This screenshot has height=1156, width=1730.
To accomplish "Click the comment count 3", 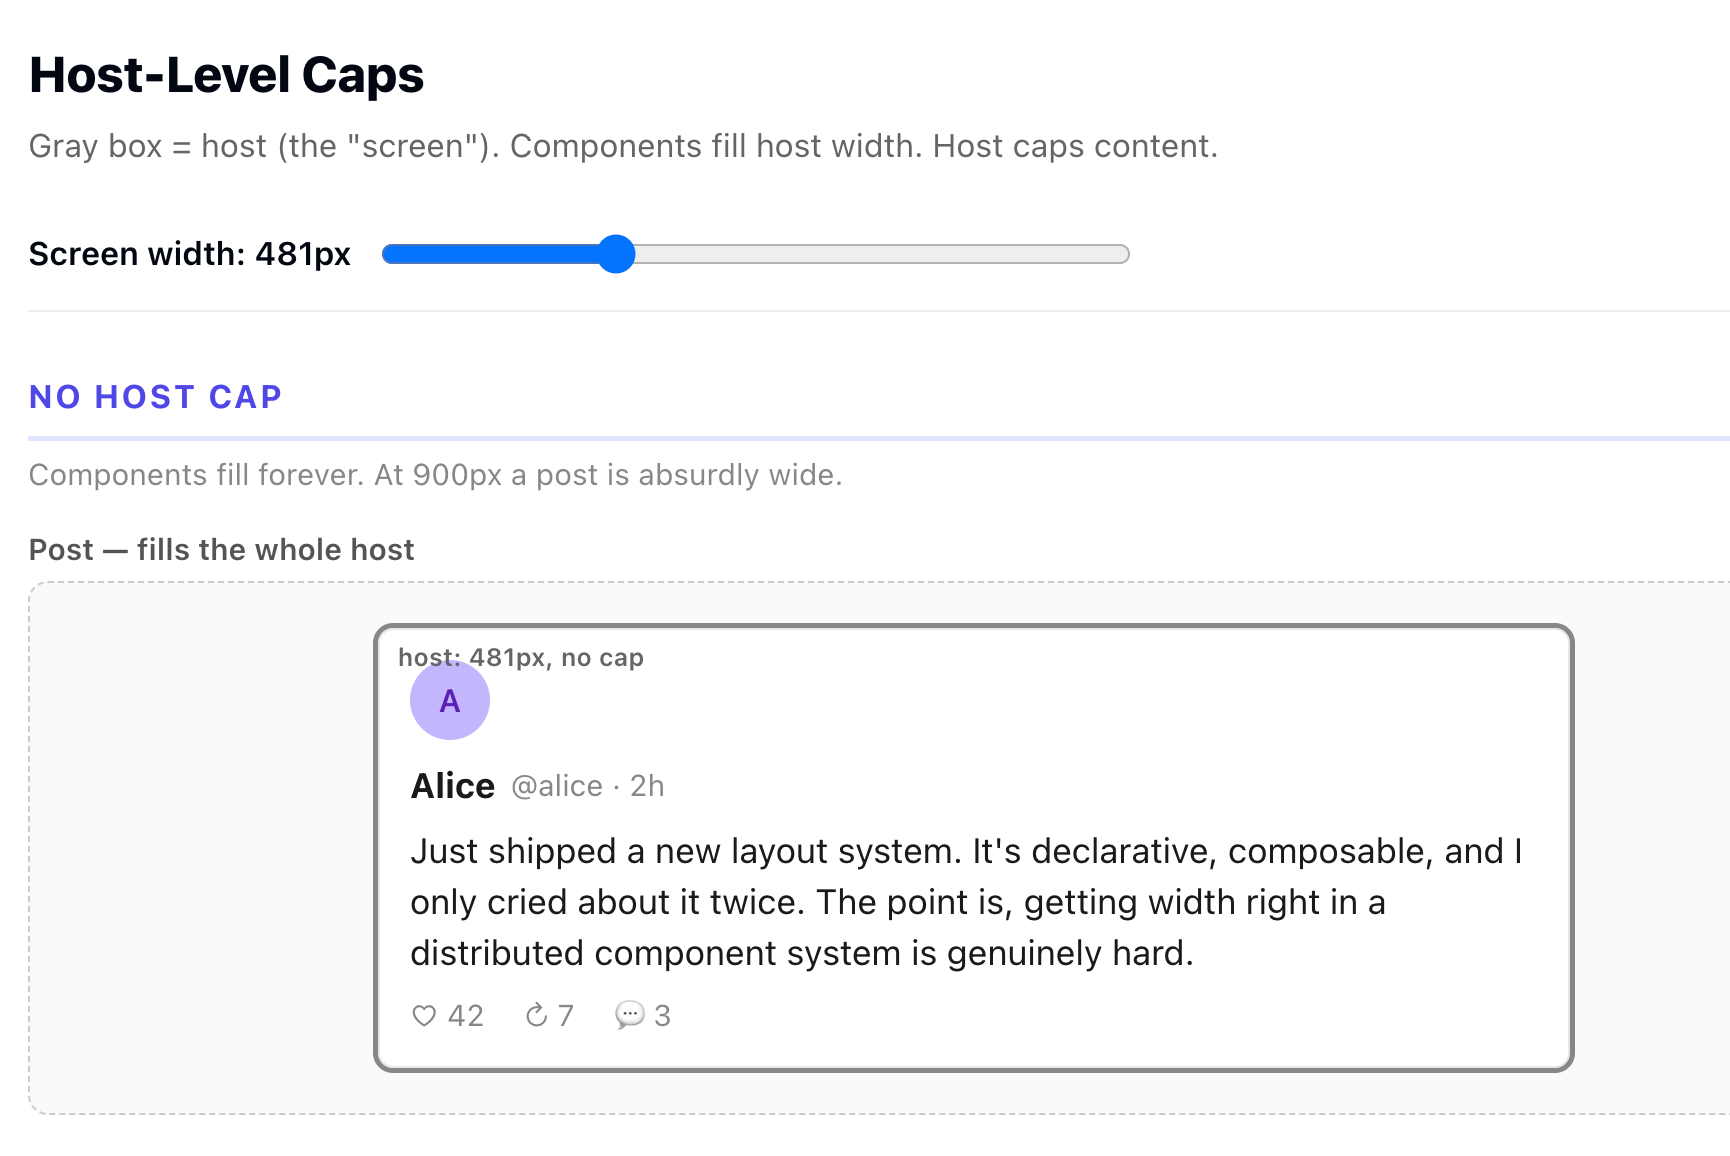I will [662, 1016].
